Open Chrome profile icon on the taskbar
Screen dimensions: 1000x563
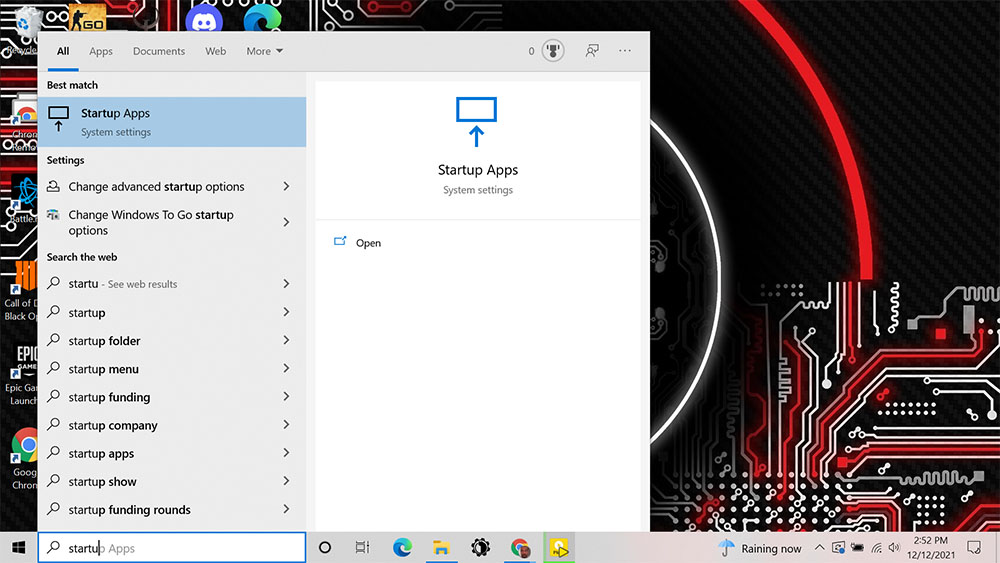pyautogui.click(x=520, y=548)
